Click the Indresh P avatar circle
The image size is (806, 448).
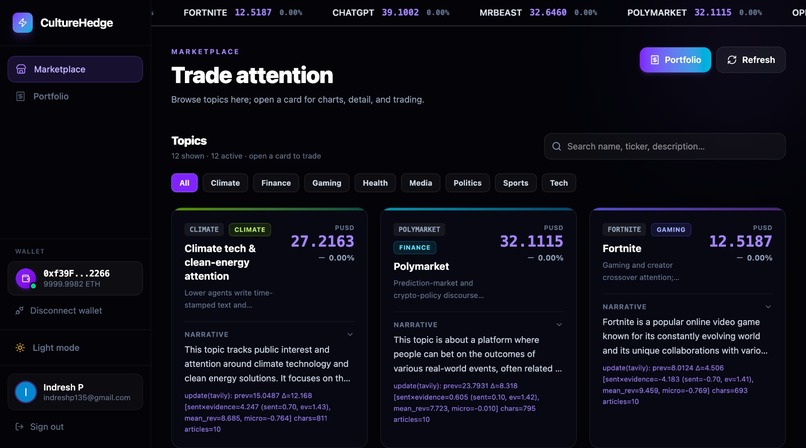click(x=26, y=392)
